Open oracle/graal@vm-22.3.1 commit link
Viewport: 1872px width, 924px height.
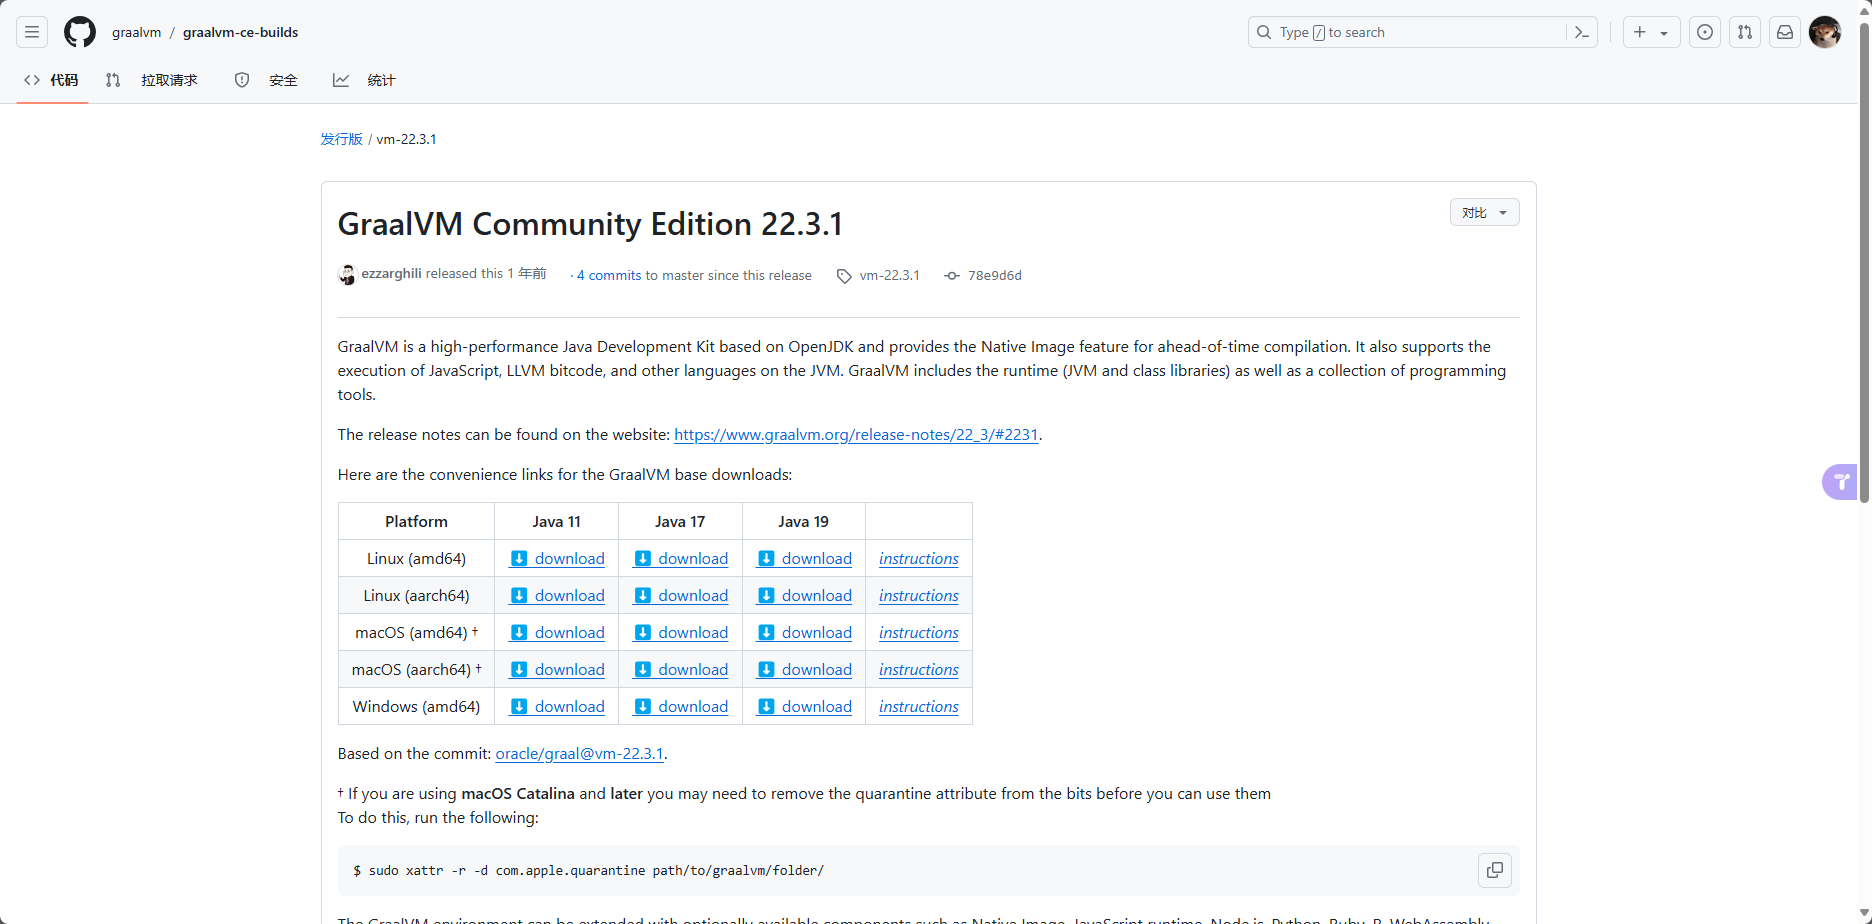(x=579, y=754)
